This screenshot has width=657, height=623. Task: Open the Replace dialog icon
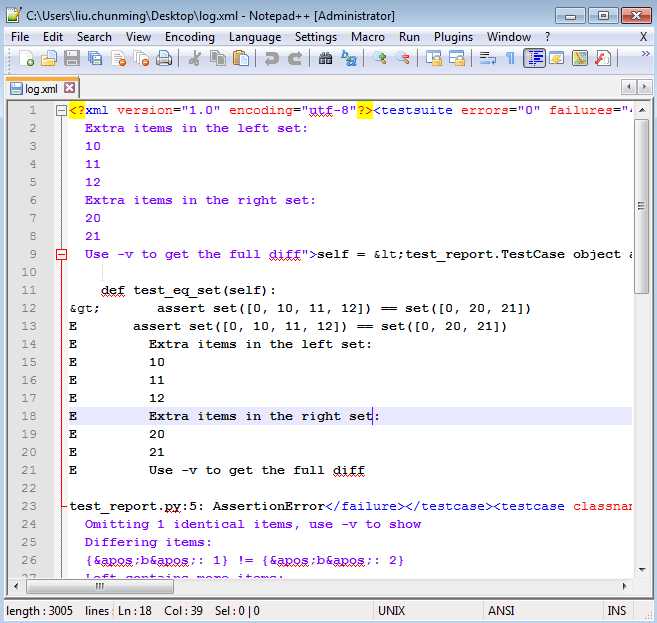tap(349, 58)
